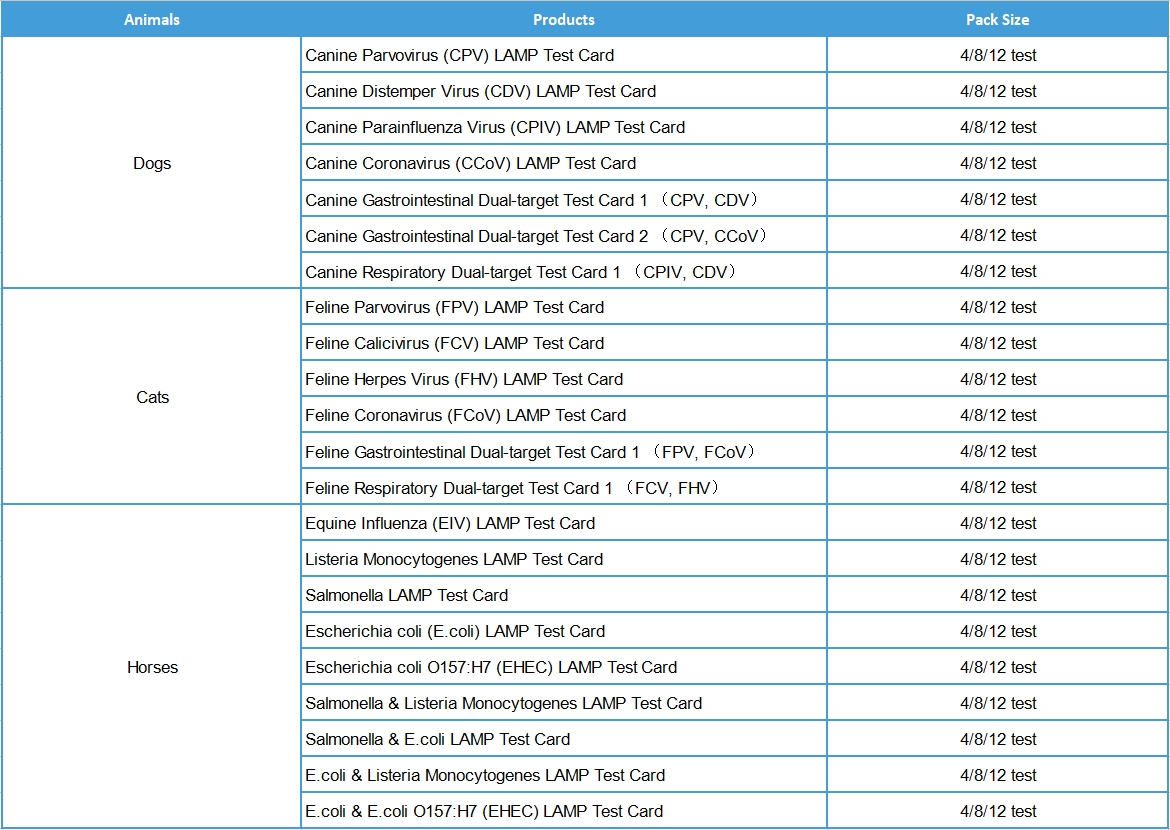Image resolution: width=1170 pixels, height=830 pixels.
Task: Select Feline Herpes Virus (FHV) product
Action: pos(464,380)
